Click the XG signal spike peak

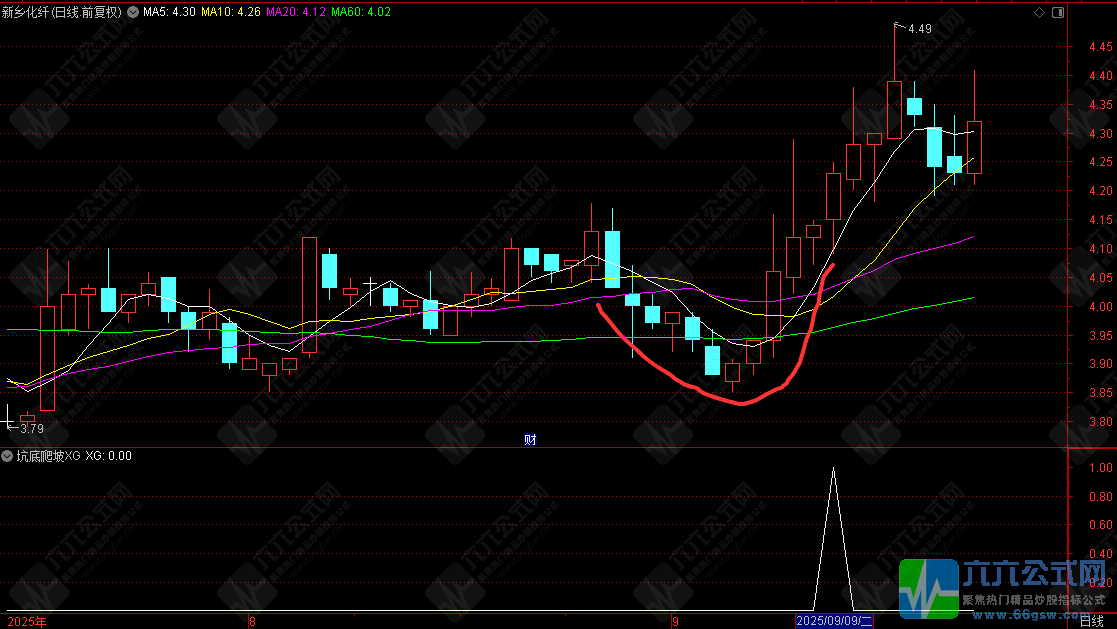pyautogui.click(x=833, y=469)
